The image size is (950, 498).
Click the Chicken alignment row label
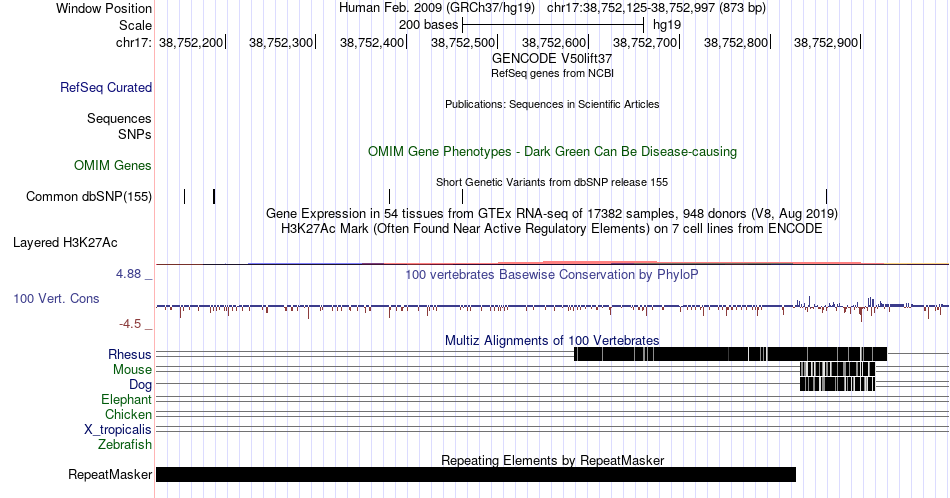pos(128,414)
